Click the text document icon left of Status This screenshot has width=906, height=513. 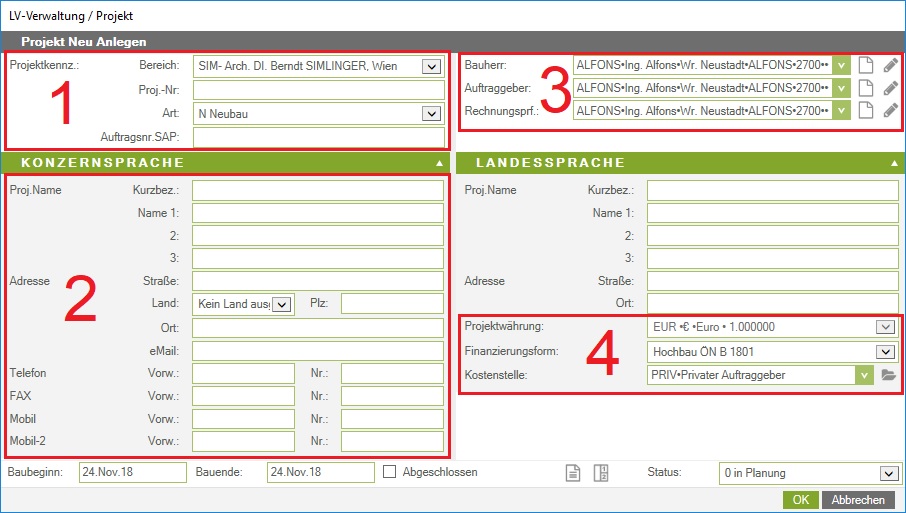pyautogui.click(x=573, y=473)
